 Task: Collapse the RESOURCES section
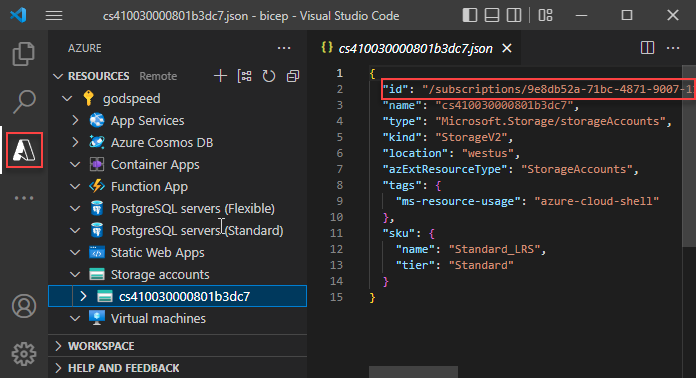(58, 76)
